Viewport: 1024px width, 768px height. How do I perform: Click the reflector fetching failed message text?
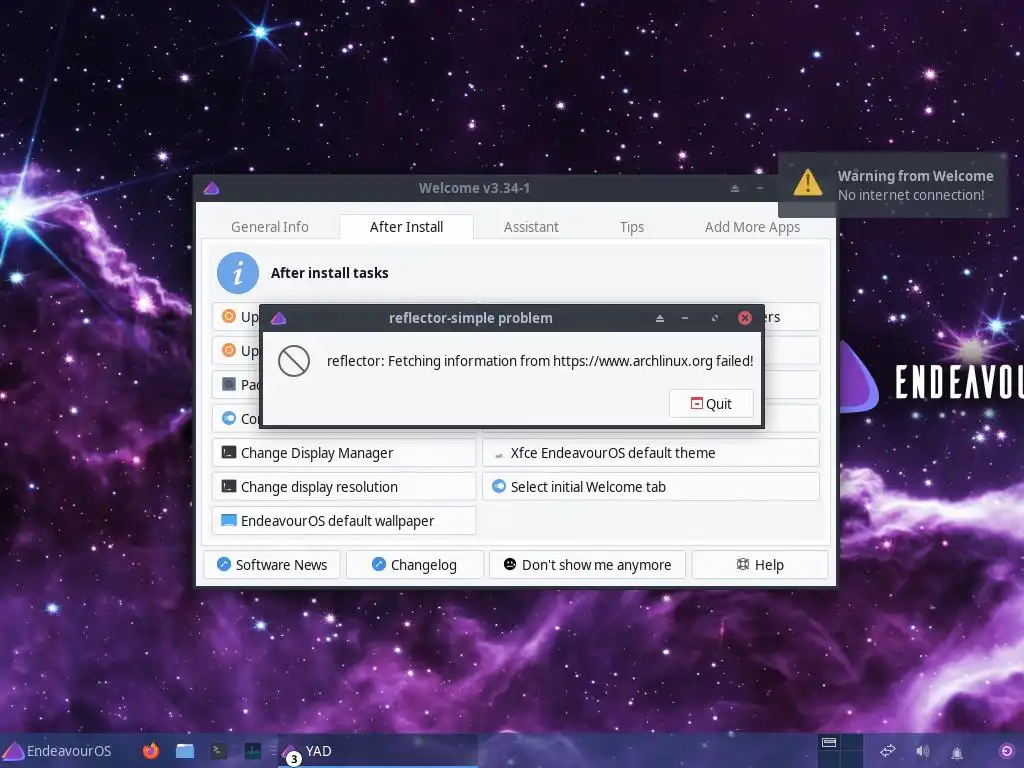pos(539,360)
